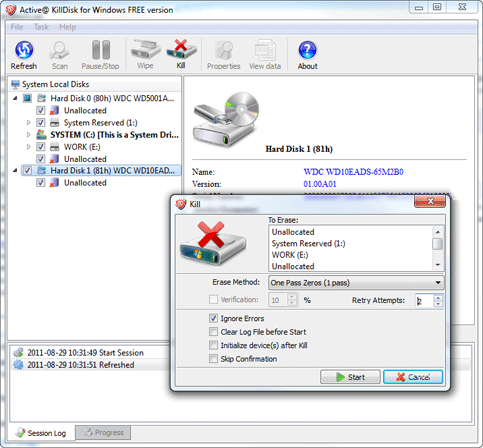Screen dimensions: 483x448
Task: Click the Wipe toolbar icon
Action: (146, 49)
